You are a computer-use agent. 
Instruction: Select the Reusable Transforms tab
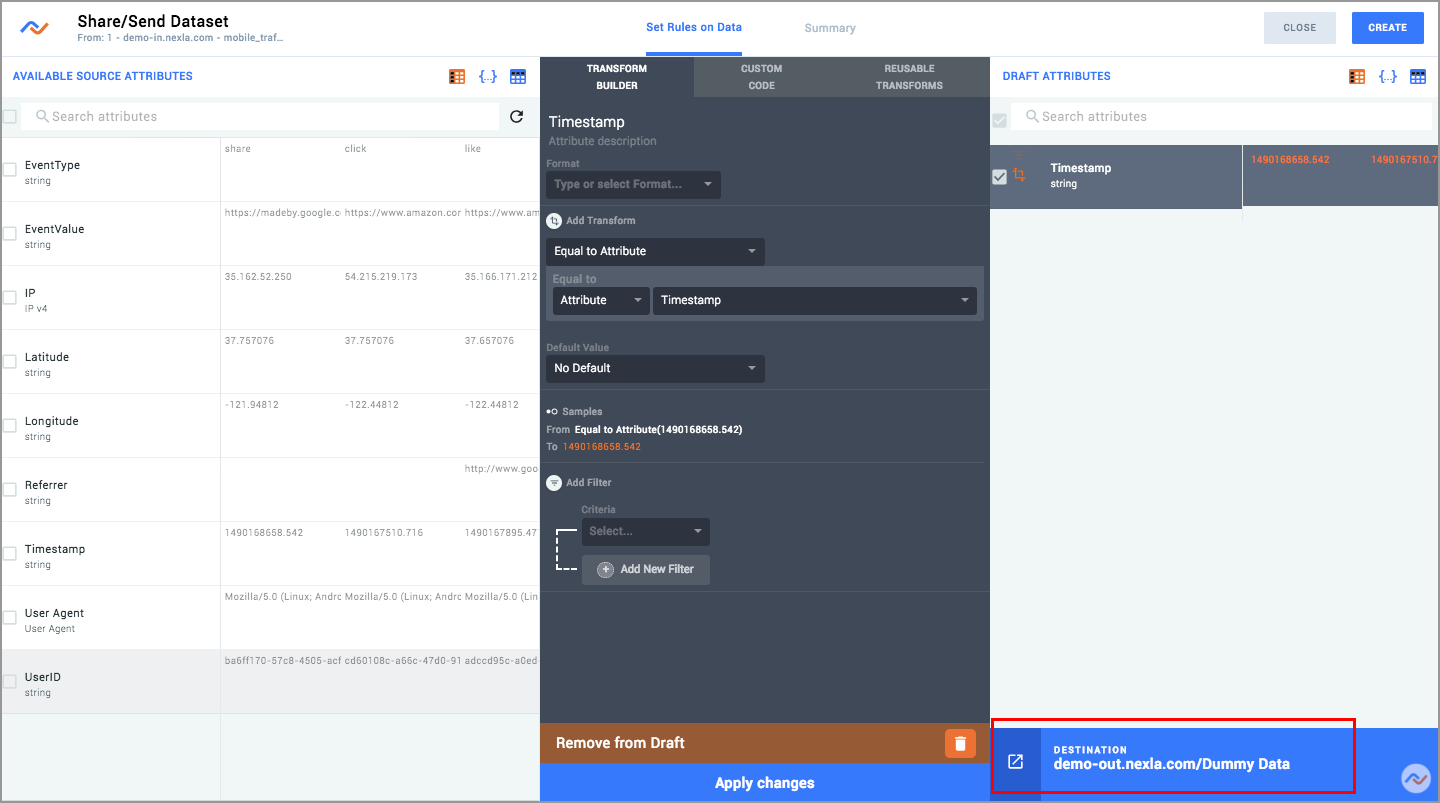point(909,77)
